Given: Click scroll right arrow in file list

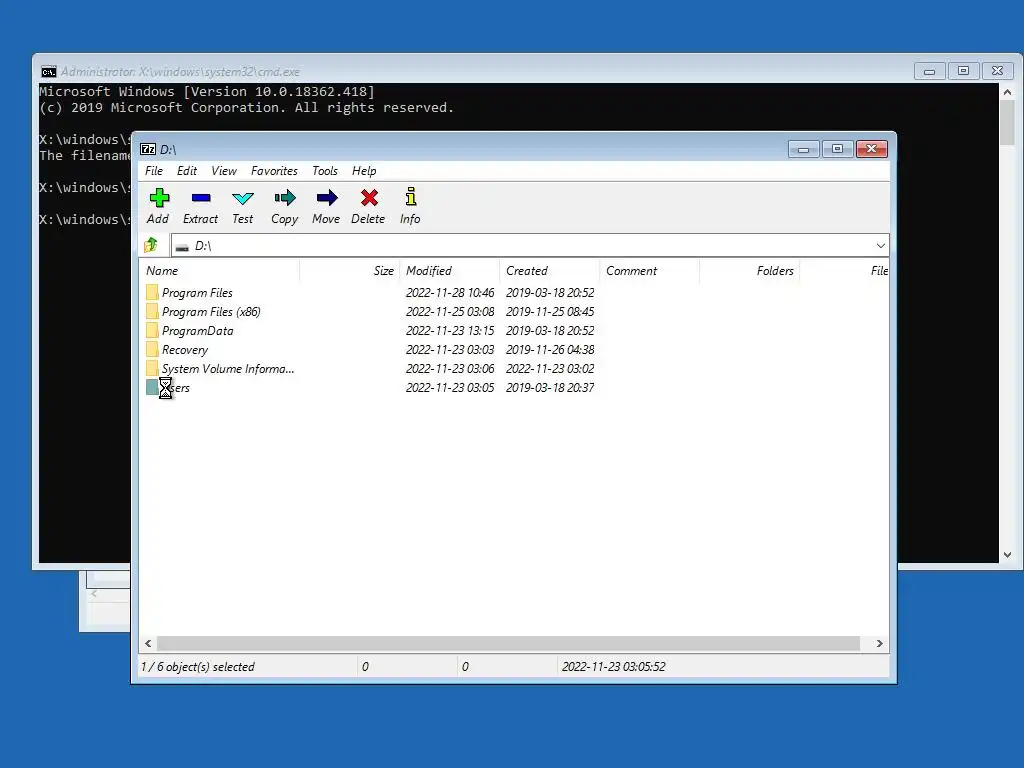Looking at the screenshot, I should [880, 643].
